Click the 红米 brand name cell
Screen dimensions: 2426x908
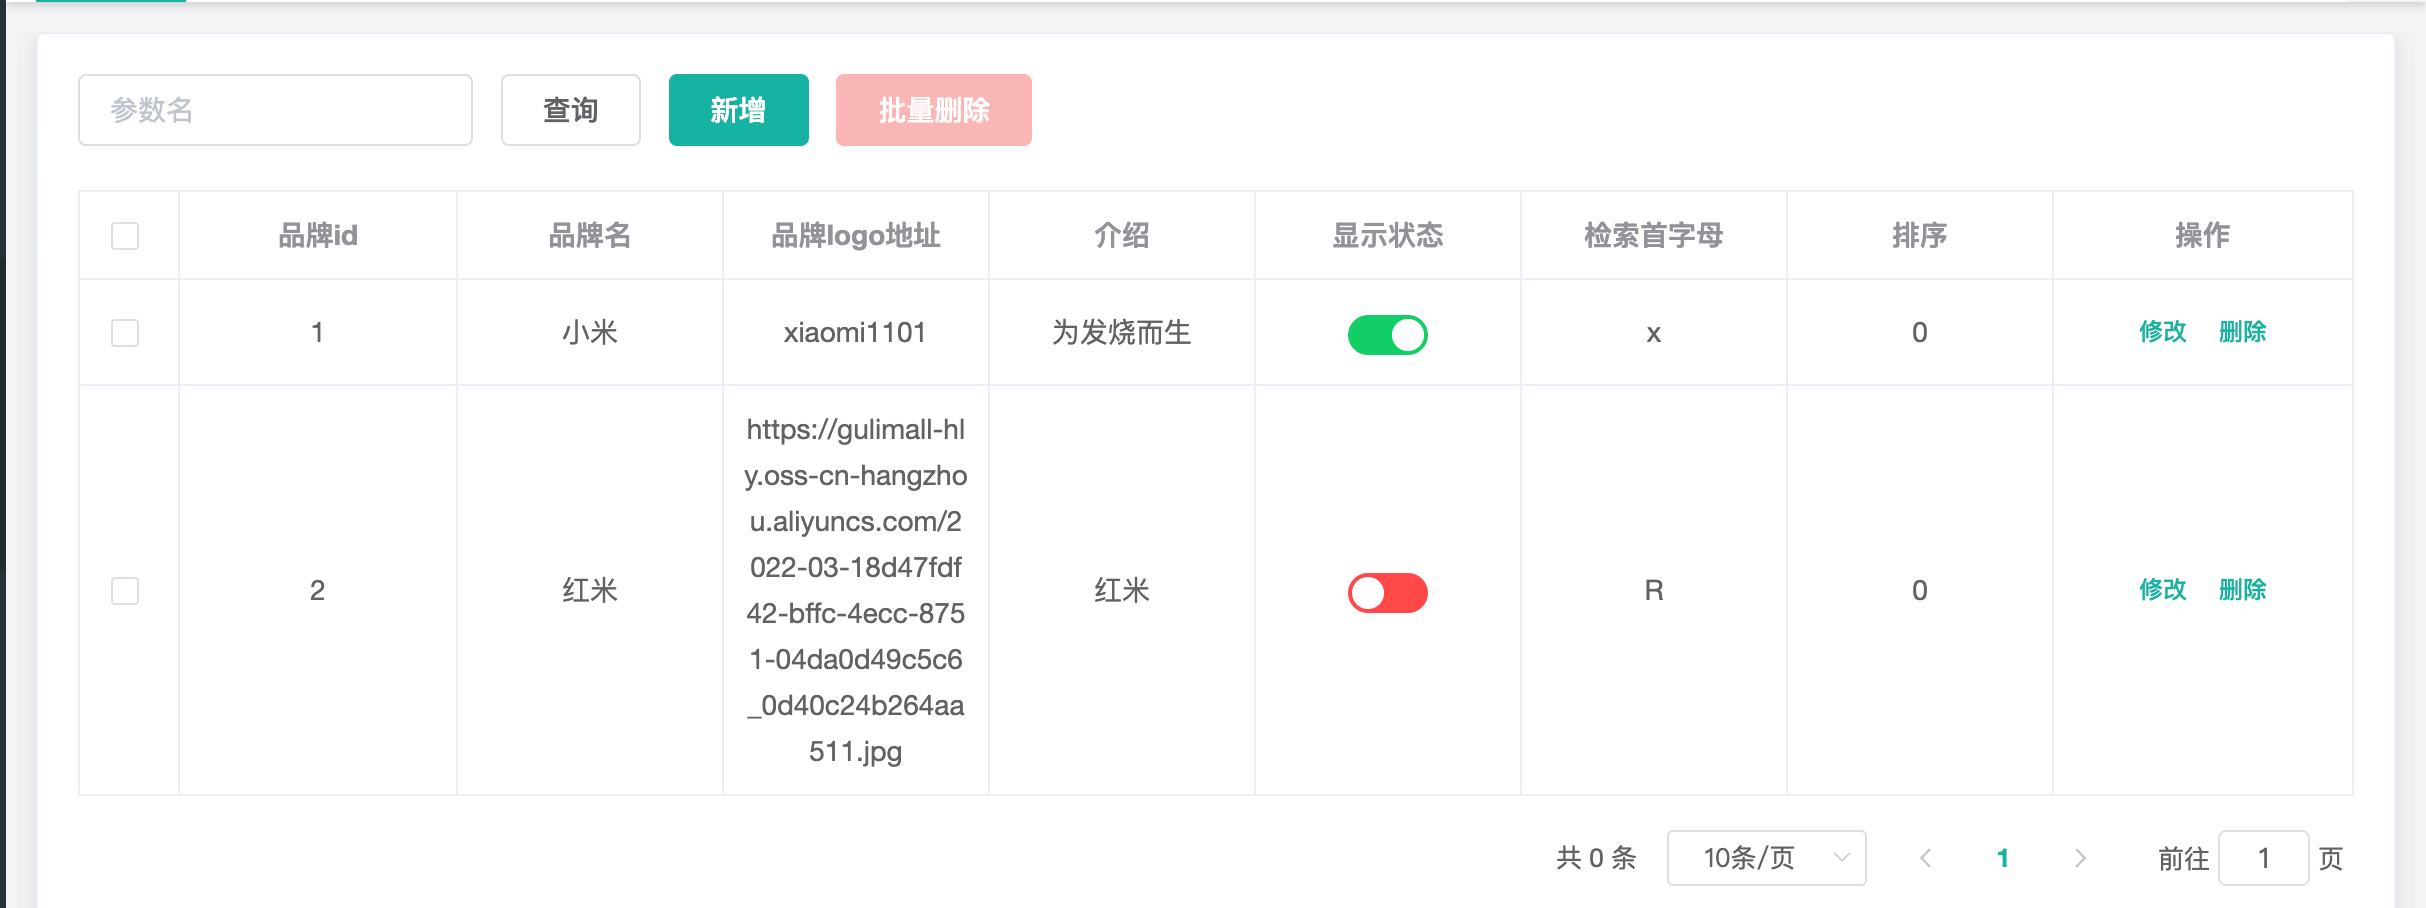click(590, 590)
